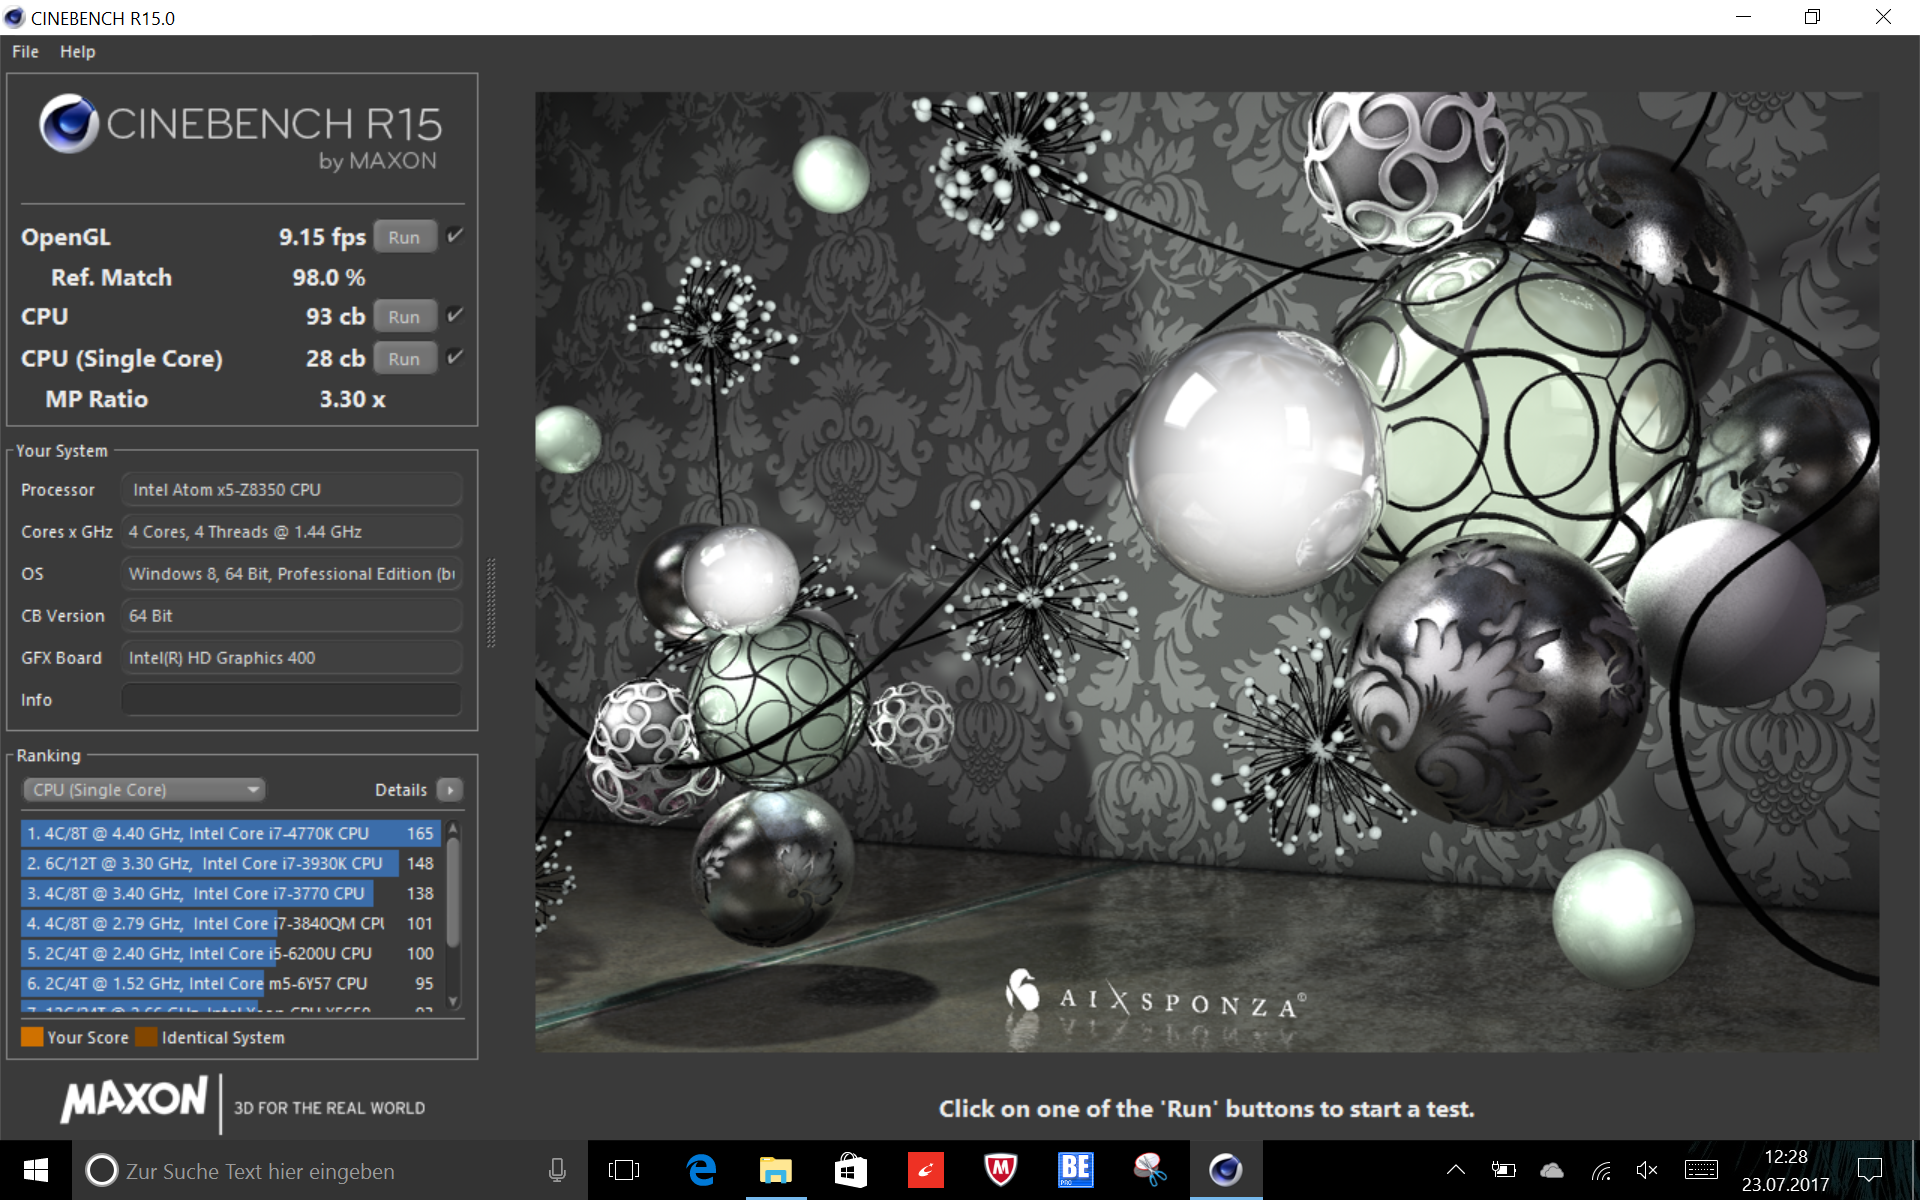This screenshot has width=1920, height=1200.
Task: Open the McAfee shield taskbar icon
Action: click(1000, 1170)
